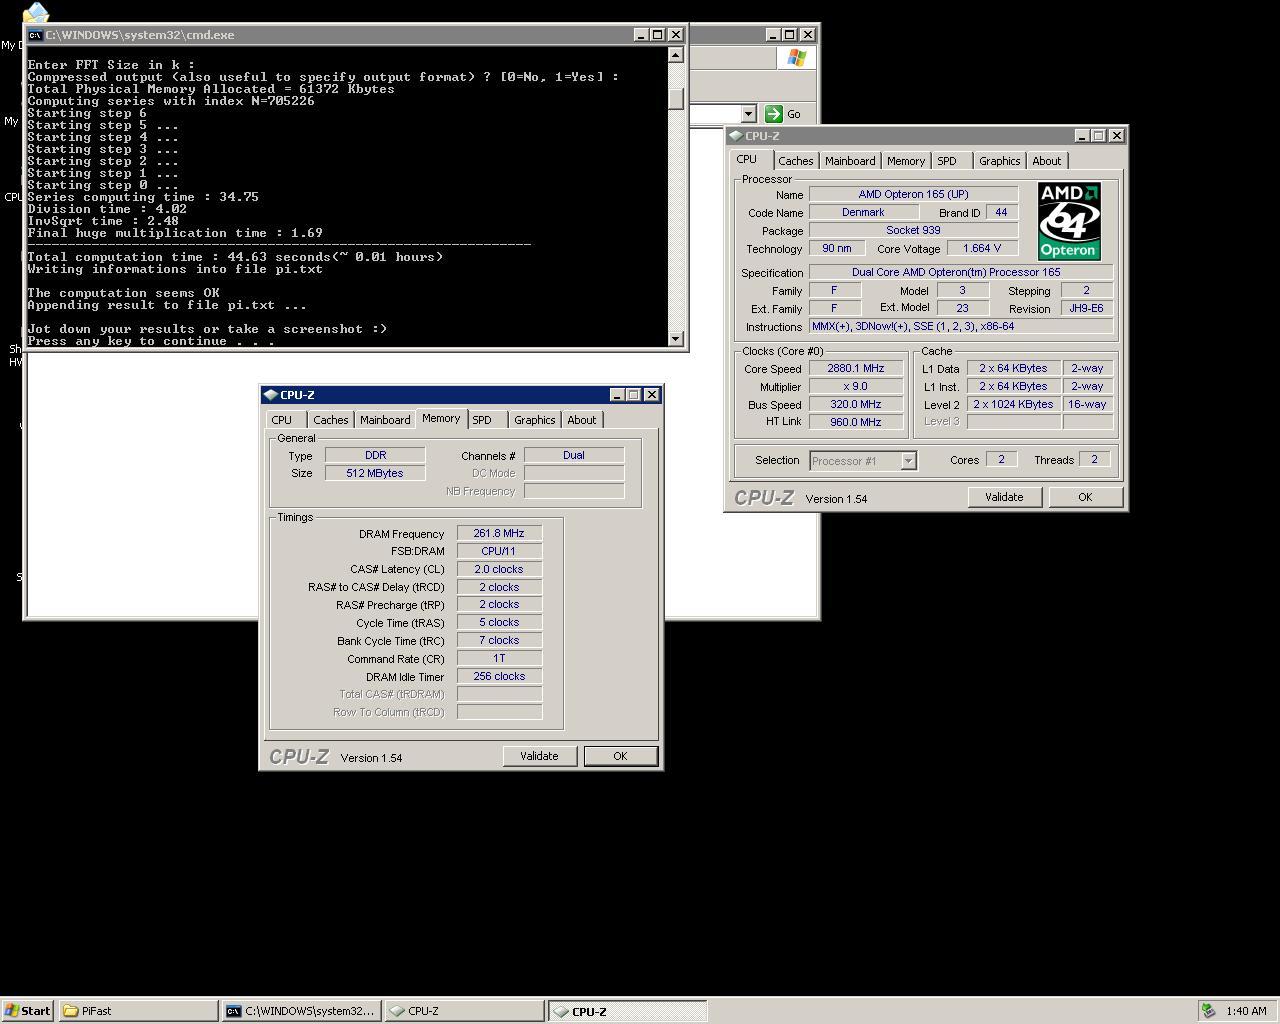1280x1024 pixels.
Task: Click the cmd.exe scrollbar thumb
Action: [x=676, y=99]
